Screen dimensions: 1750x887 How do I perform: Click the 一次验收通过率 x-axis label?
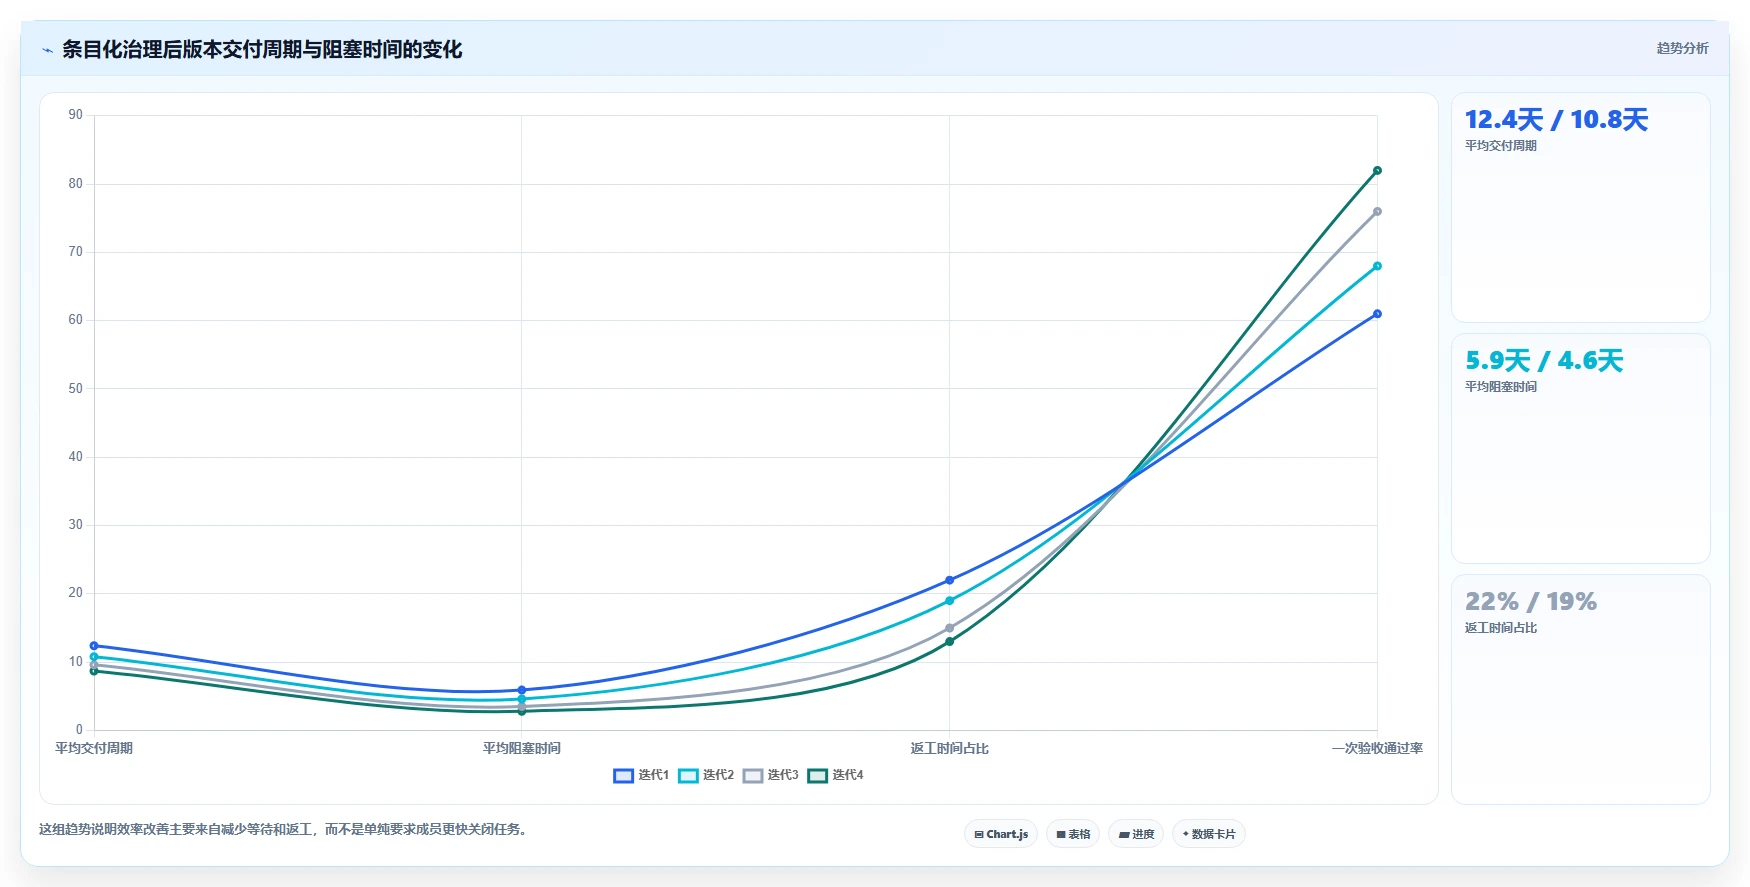[1377, 748]
